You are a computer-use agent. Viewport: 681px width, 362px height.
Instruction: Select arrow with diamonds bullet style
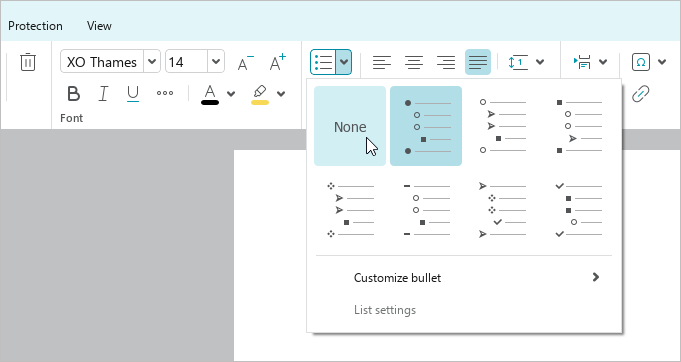point(502,210)
